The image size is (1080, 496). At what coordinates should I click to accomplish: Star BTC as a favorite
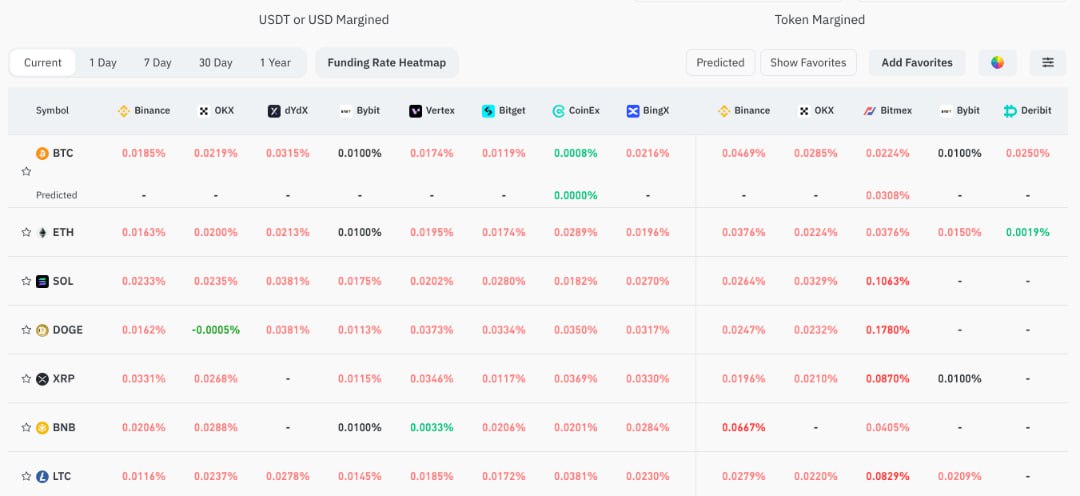26,172
